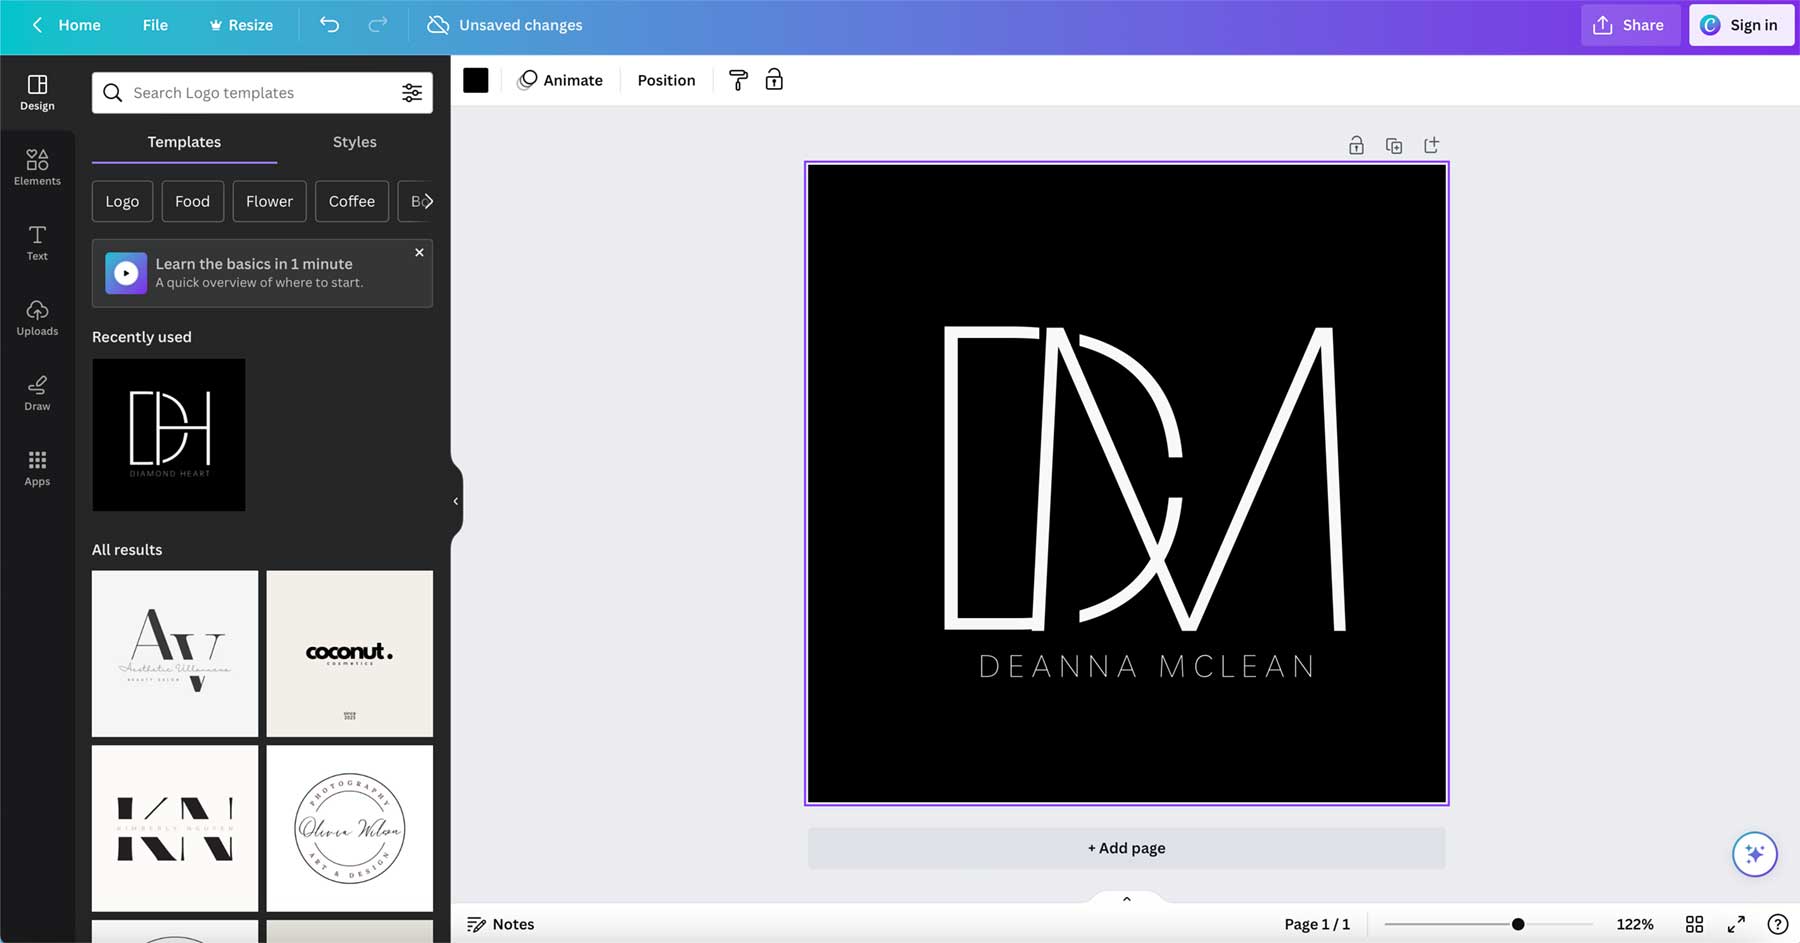The width and height of the screenshot is (1800, 943).
Task: Expand the hidden page notes drawer
Action: pyautogui.click(x=1125, y=898)
